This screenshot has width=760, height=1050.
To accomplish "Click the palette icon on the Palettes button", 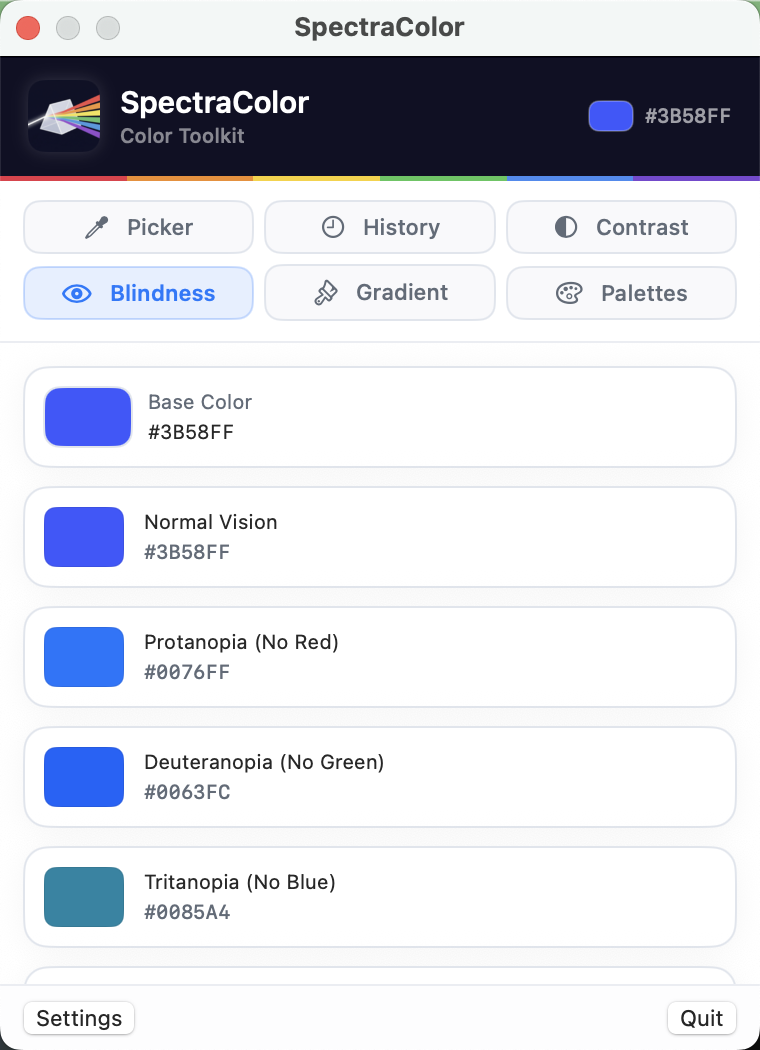I will pos(570,293).
